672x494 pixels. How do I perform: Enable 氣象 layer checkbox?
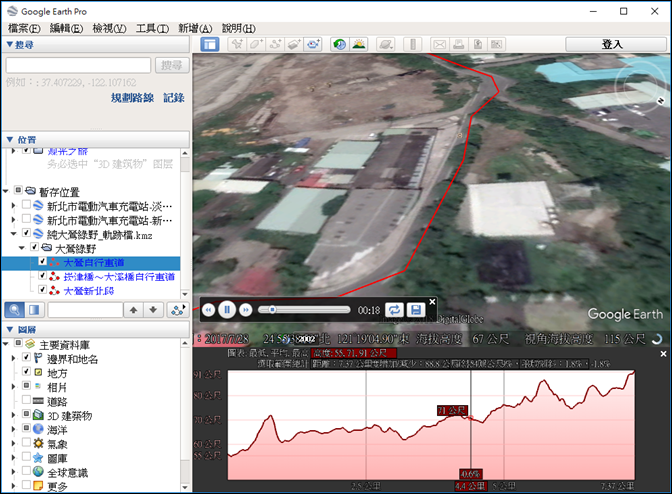coord(26,442)
